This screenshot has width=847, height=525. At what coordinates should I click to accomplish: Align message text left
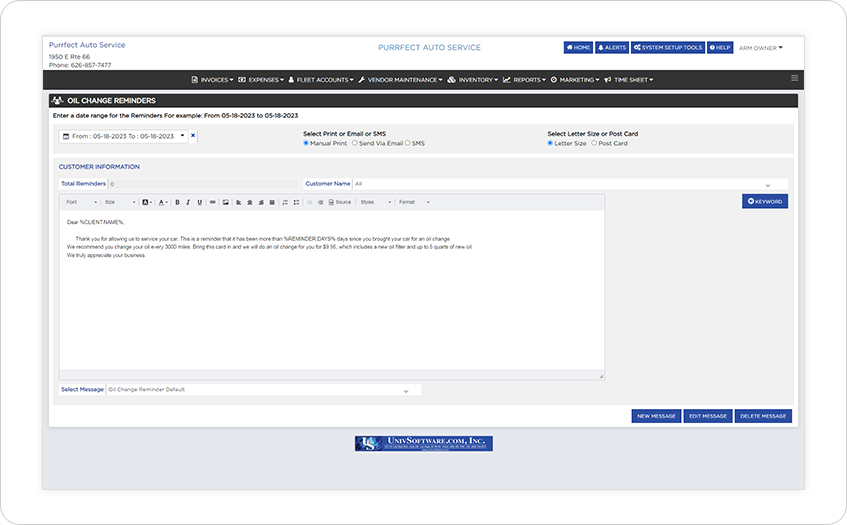pyautogui.click(x=238, y=203)
